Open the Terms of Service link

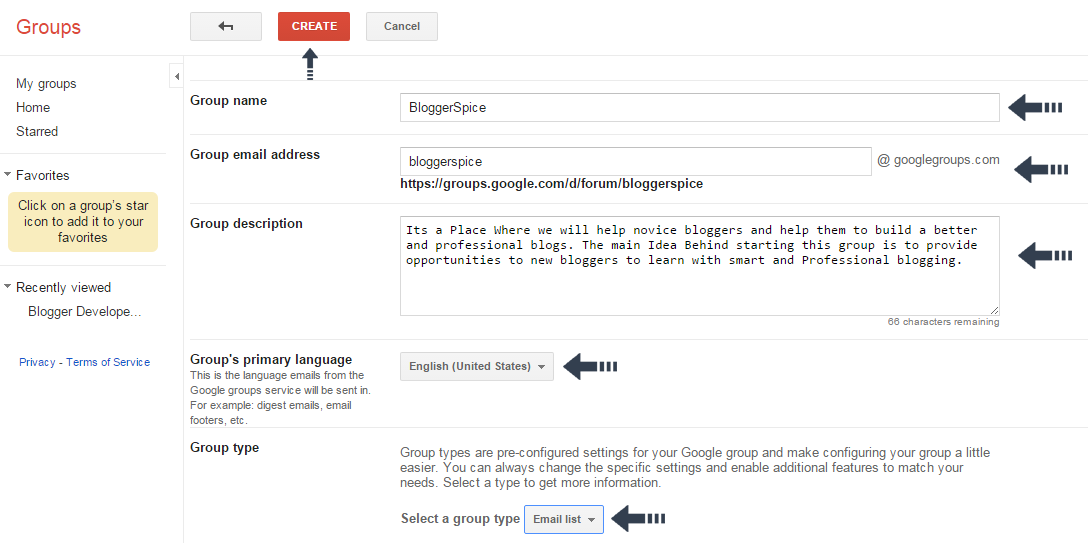[x=108, y=362]
